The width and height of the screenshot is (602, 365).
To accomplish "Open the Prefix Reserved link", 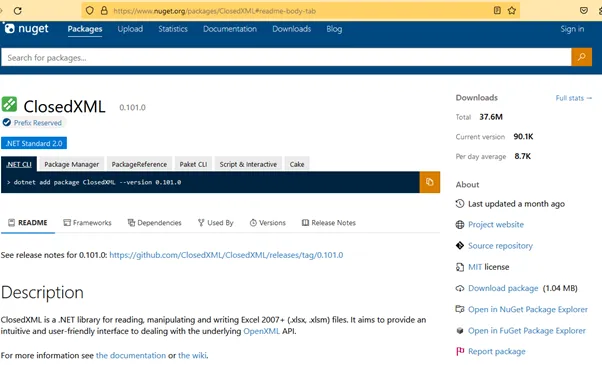I will 38,123.
